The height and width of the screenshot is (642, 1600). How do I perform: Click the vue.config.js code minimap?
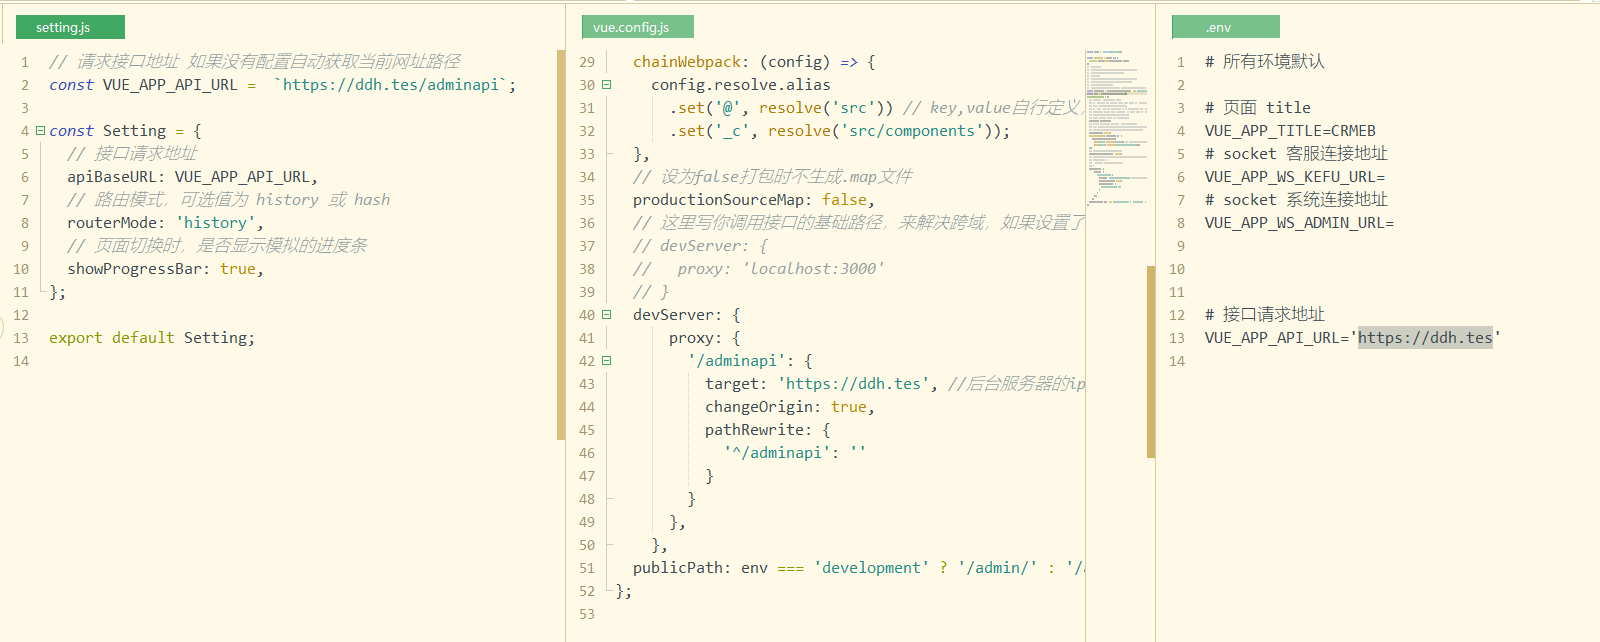coord(1115,128)
